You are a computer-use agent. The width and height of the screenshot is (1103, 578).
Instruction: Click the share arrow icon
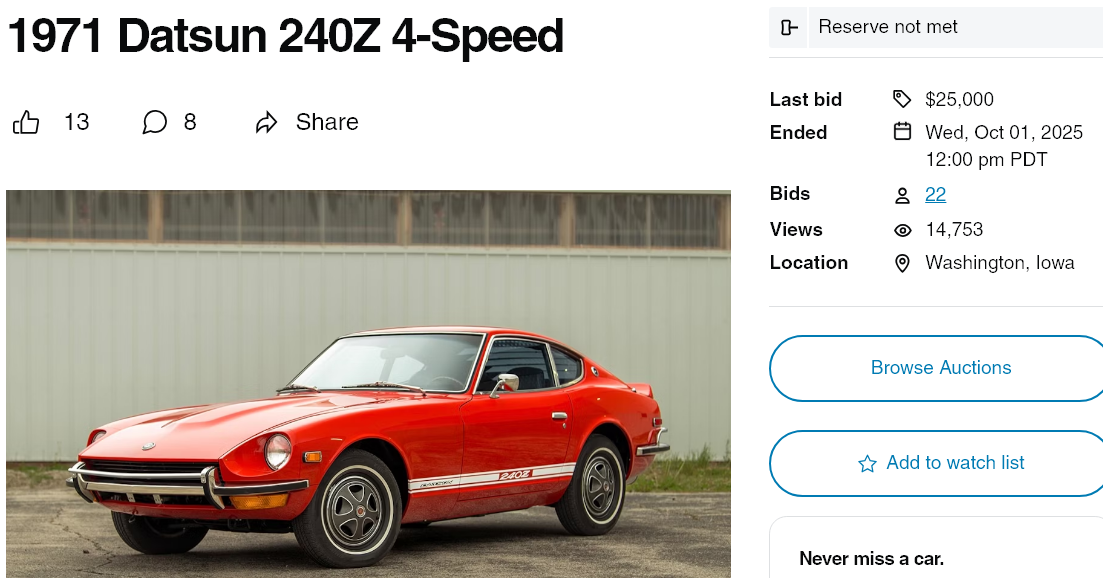266,123
